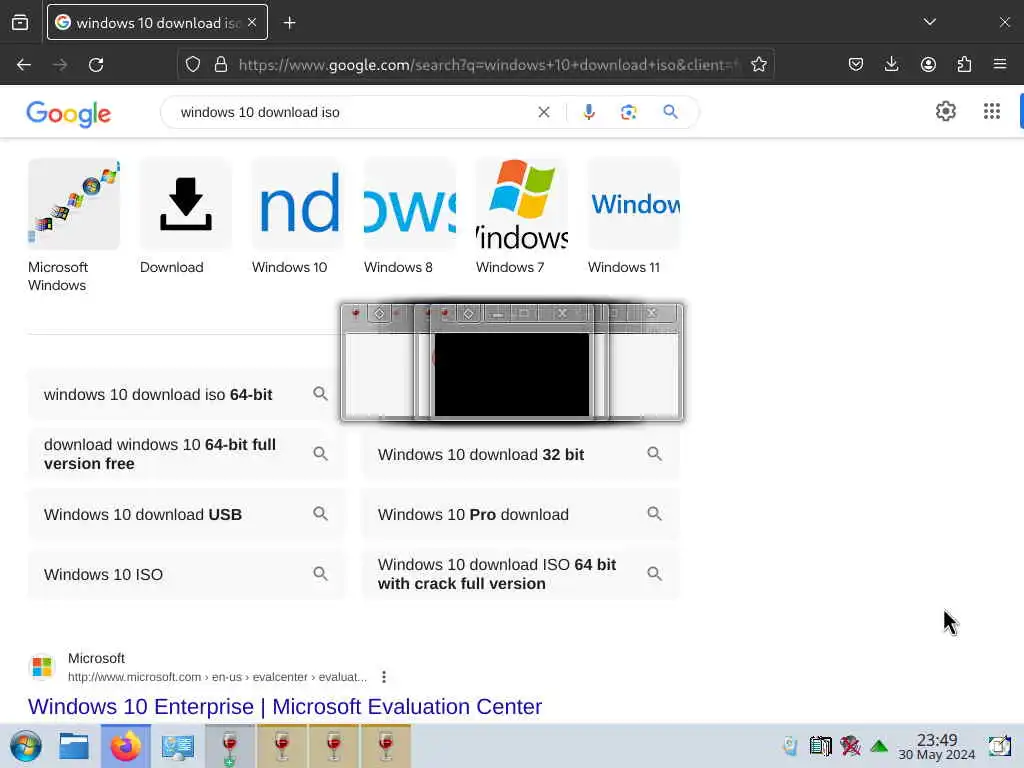Viewport: 1024px width, 768px height.
Task: Select Wine taskbar entry with green plus
Action: coord(230,746)
